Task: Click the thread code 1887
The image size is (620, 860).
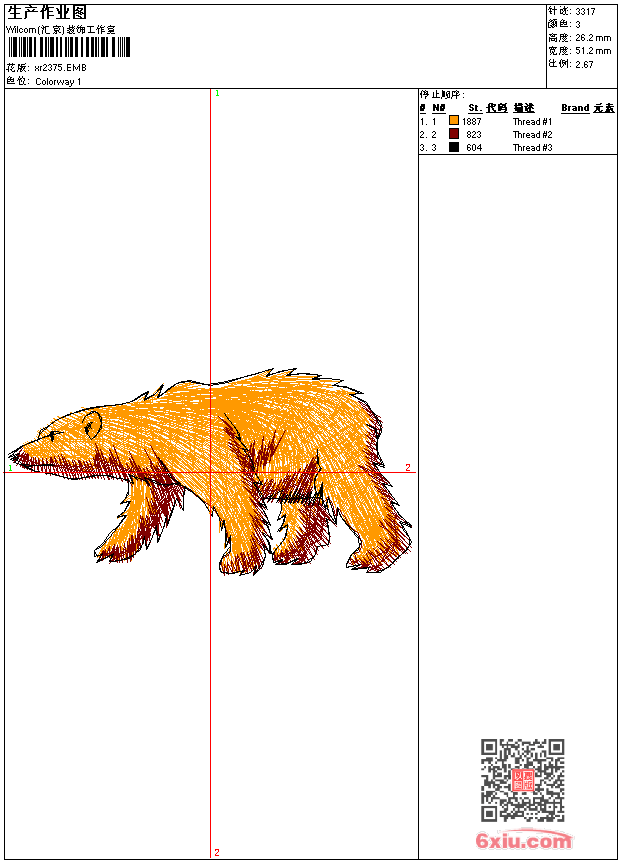Action: click(472, 121)
